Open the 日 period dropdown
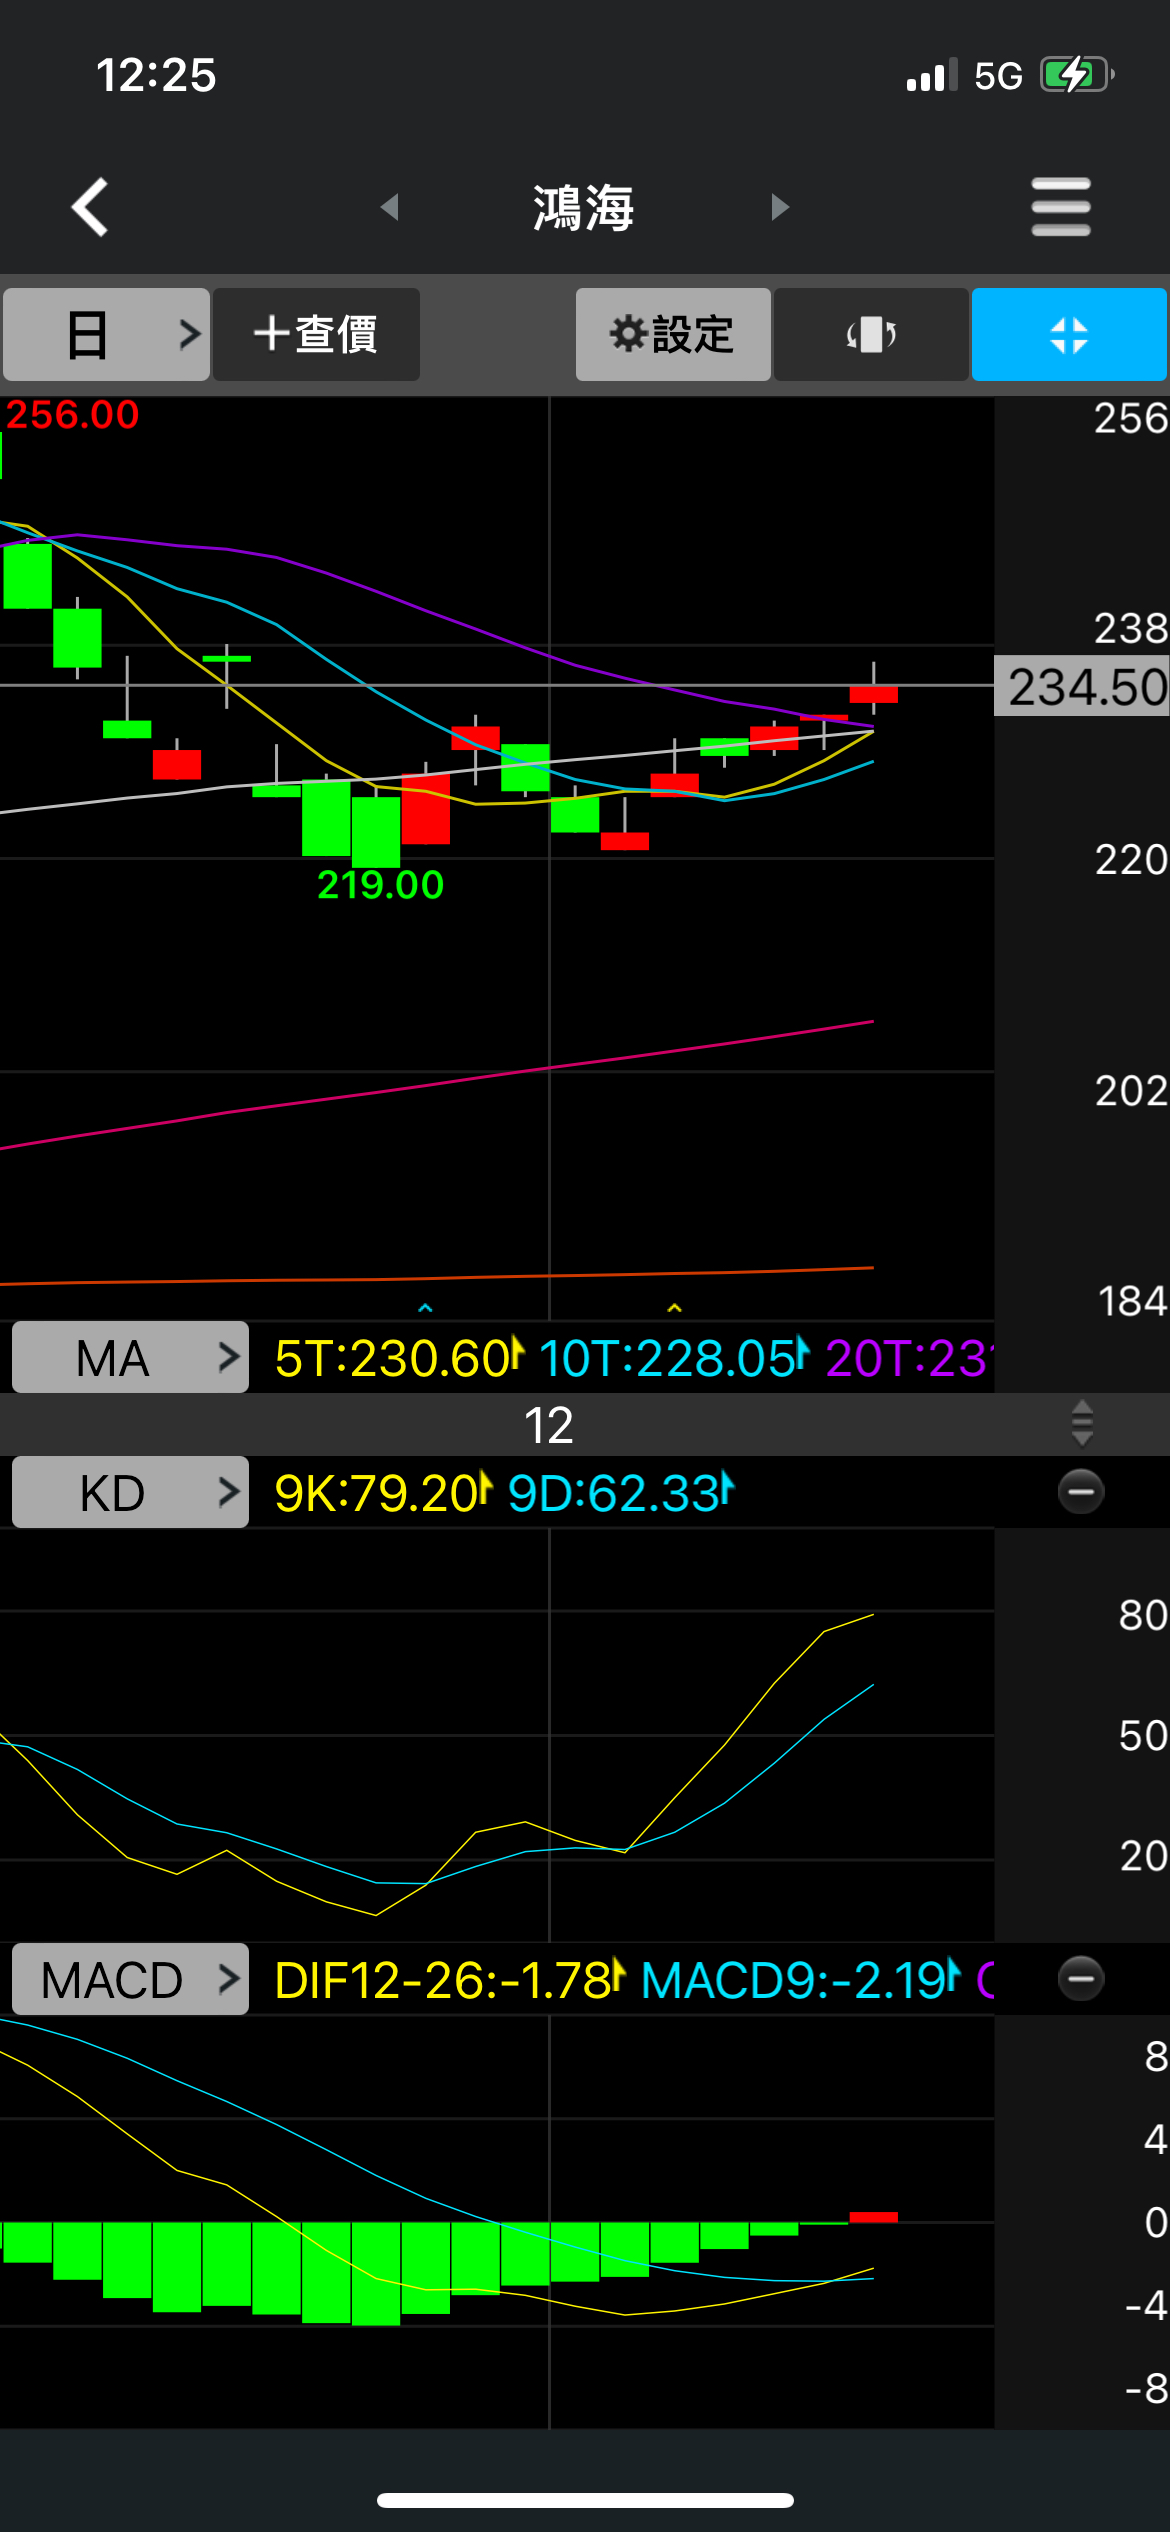The width and height of the screenshot is (1170, 2532). click(106, 334)
